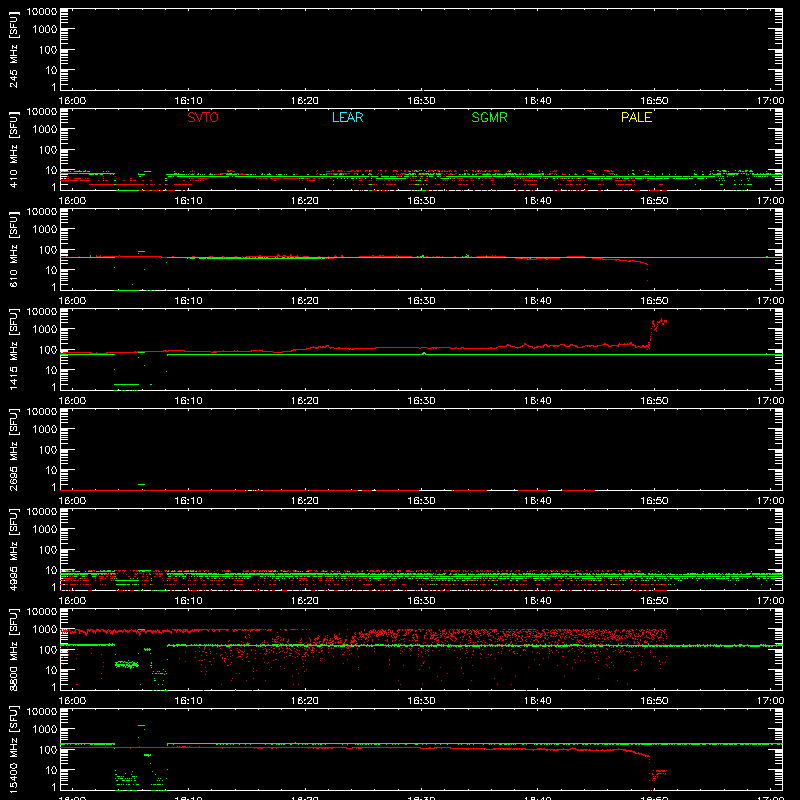800x800 pixels.
Task: Click 16:10 tick label of 410 MHz panel
Action: tap(188, 201)
